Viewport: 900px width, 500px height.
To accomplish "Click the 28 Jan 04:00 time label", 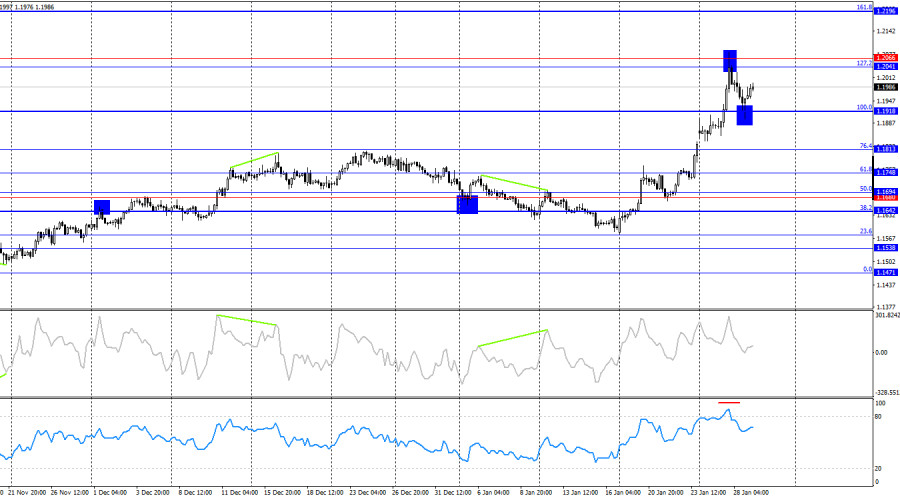I will (751, 493).
